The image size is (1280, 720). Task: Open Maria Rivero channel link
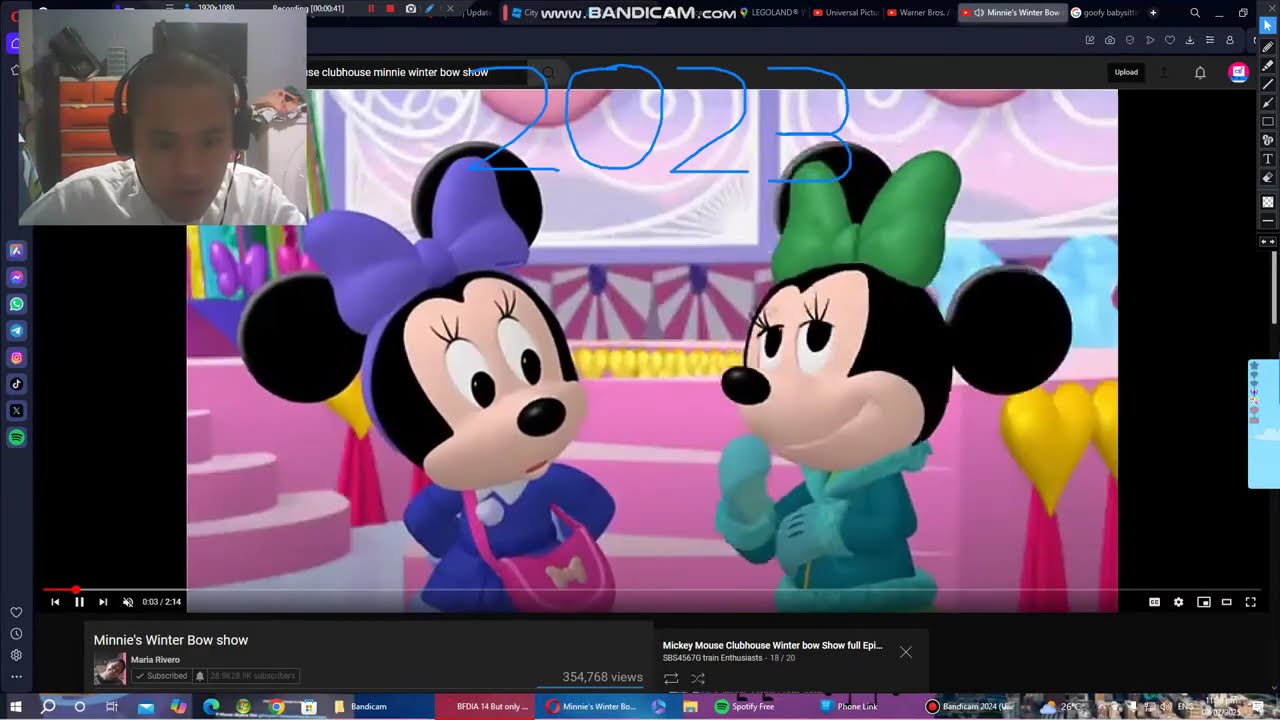click(155, 660)
